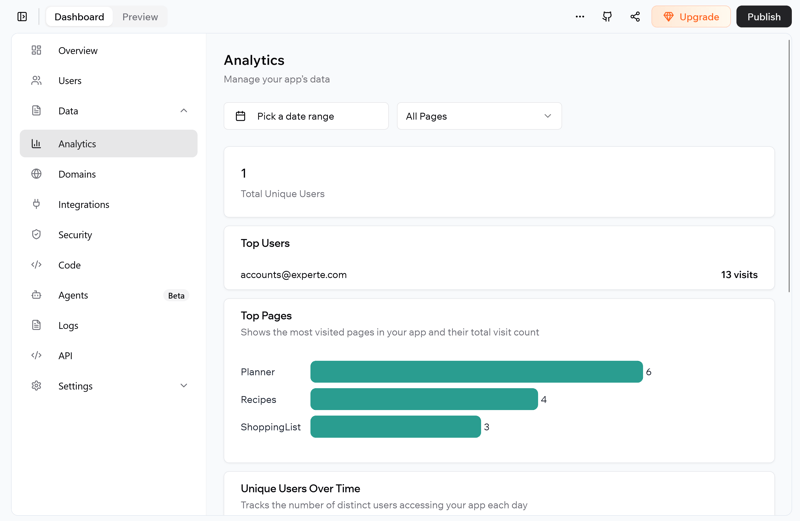Open the All Pages dropdown

[479, 116]
